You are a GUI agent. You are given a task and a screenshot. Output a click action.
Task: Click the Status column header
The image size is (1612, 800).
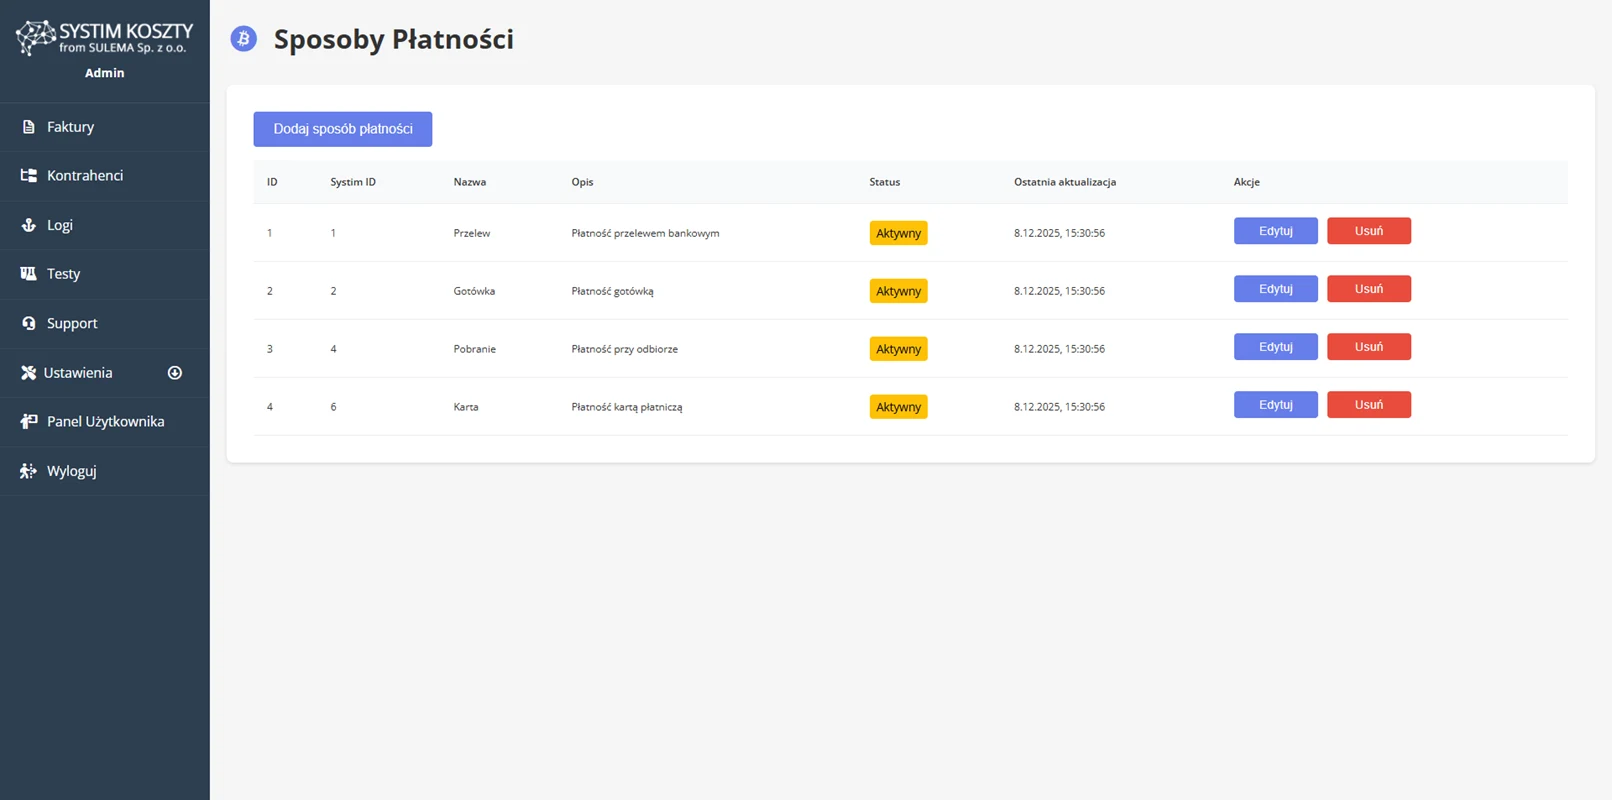884,182
